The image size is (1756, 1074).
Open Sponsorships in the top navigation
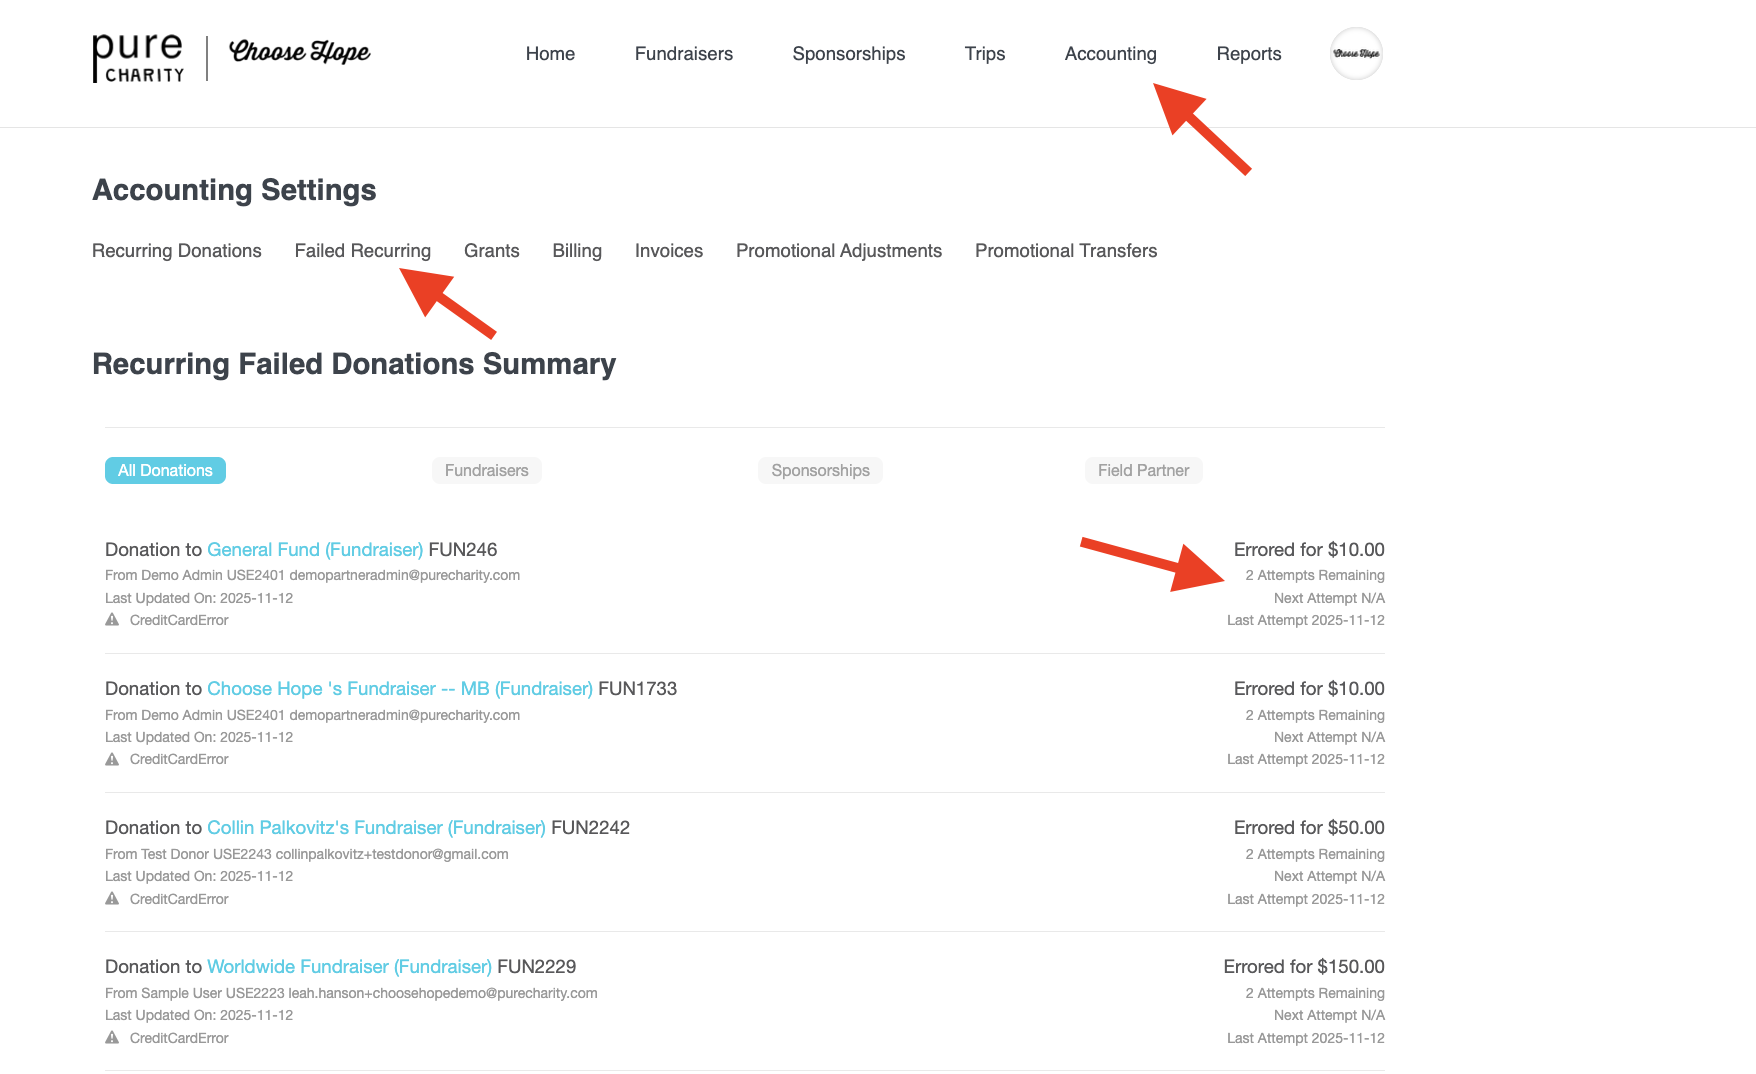[848, 54]
